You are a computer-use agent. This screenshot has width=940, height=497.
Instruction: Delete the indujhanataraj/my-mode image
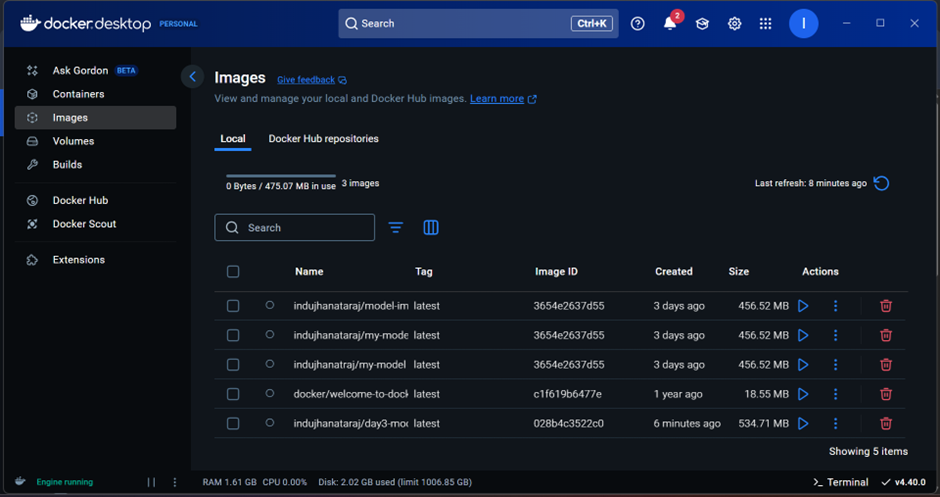point(885,335)
